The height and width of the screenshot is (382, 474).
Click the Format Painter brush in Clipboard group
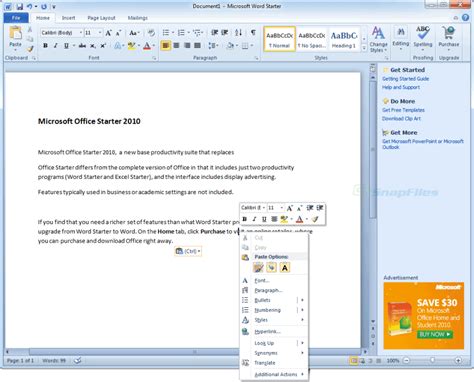coord(30,49)
